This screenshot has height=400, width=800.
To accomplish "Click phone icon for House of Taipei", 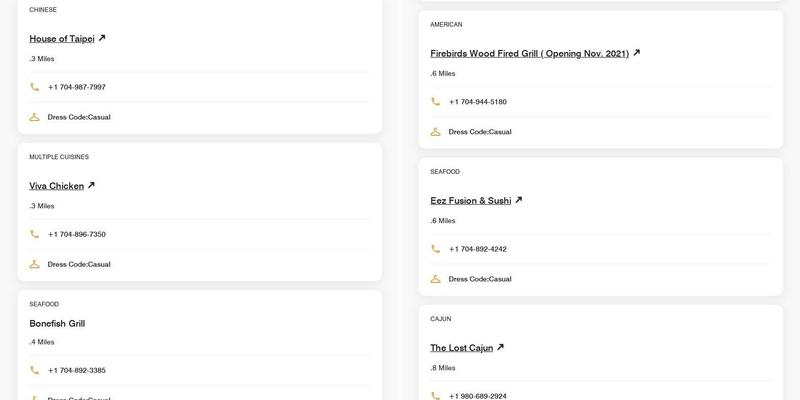I will (x=35, y=87).
